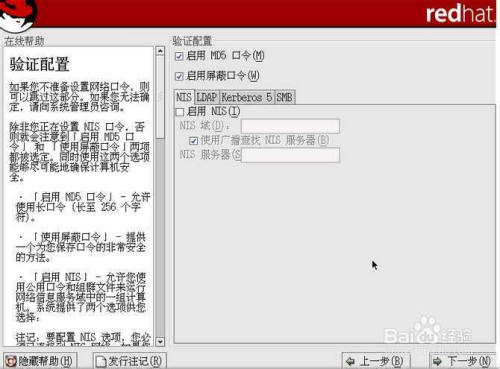
Task: Select the NIS tab
Action: [x=184, y=97]
